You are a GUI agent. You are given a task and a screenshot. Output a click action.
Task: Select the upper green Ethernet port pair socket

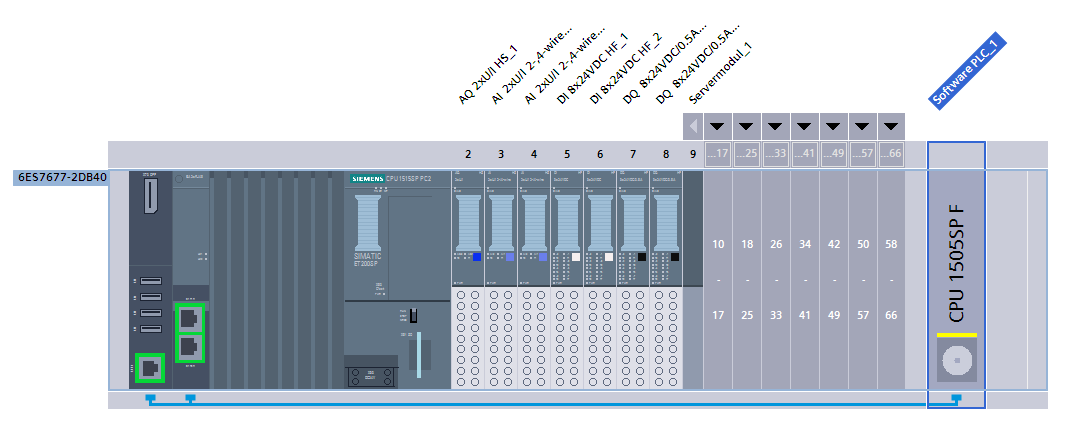coord(190,318)
